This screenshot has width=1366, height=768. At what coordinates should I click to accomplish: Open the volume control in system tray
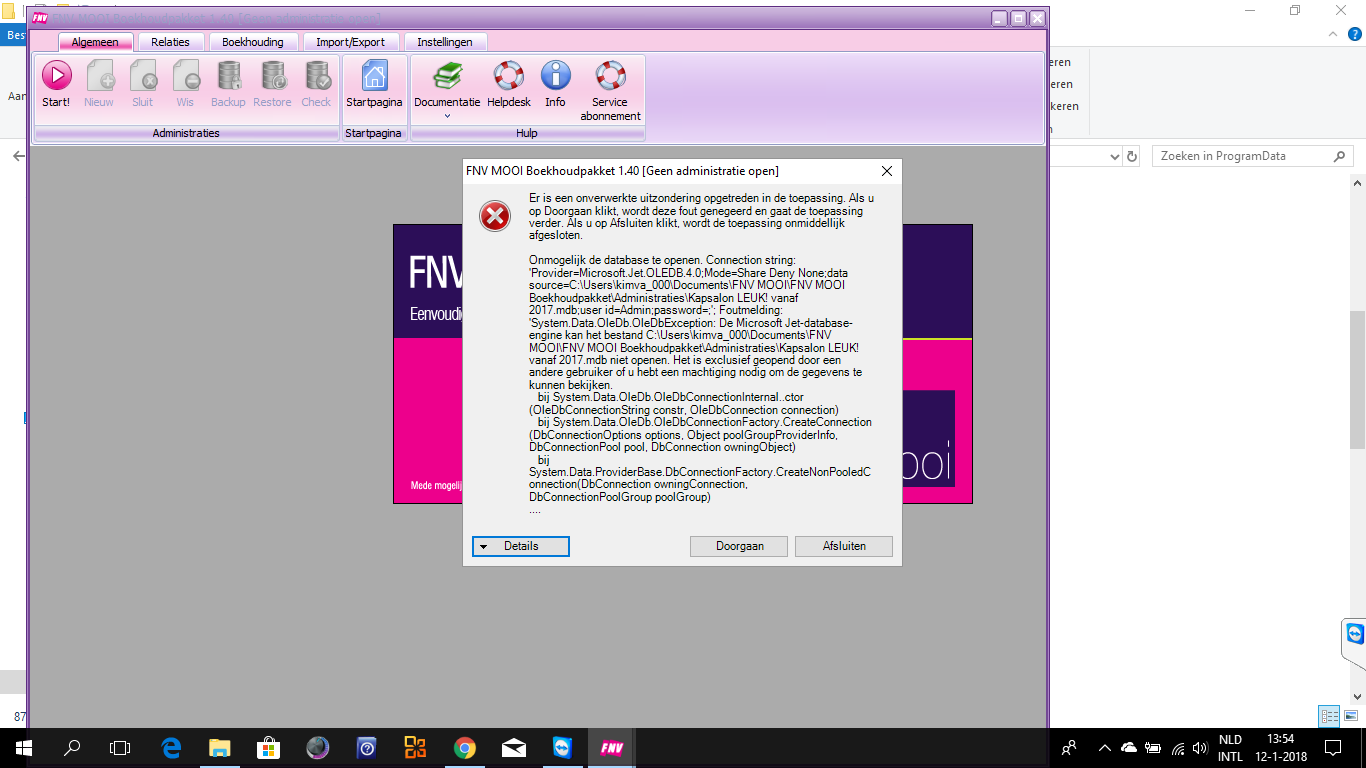(x=1201, y=748)
